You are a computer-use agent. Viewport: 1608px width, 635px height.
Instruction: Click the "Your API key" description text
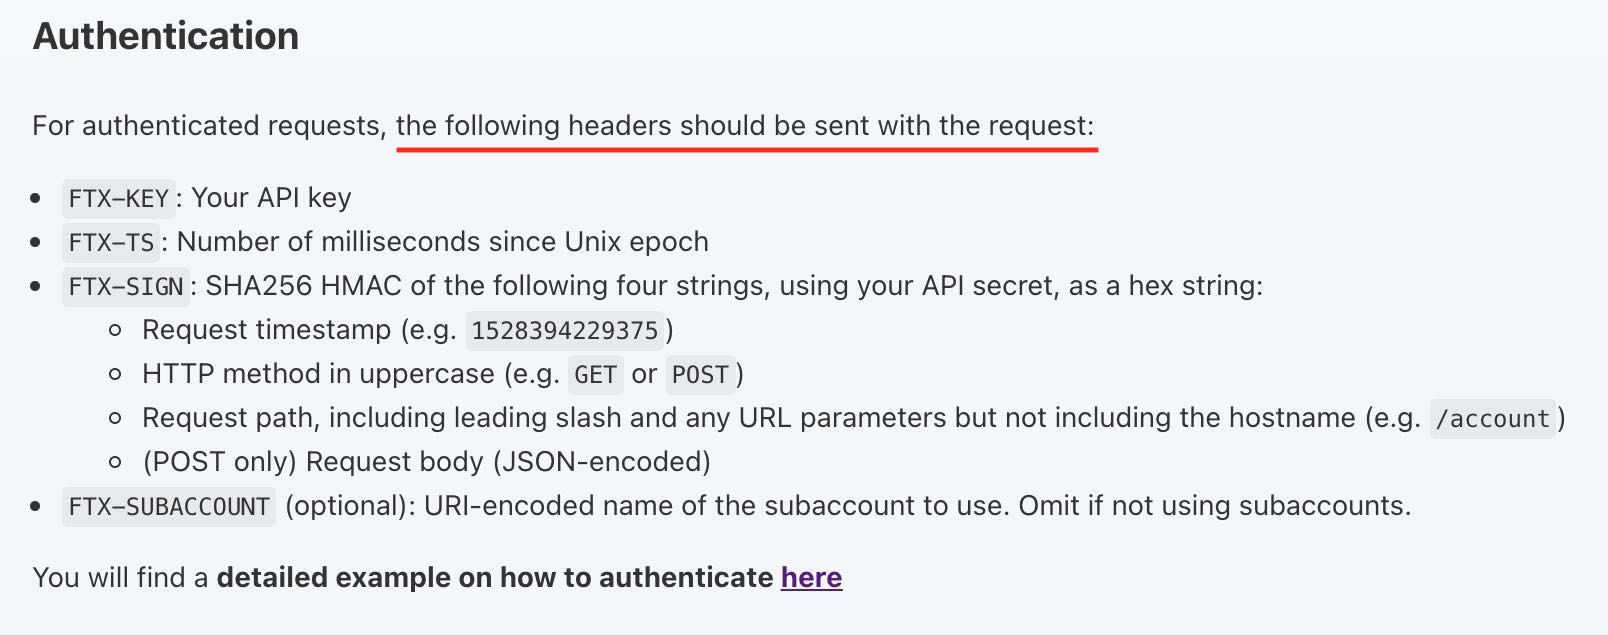coord(271,198)
